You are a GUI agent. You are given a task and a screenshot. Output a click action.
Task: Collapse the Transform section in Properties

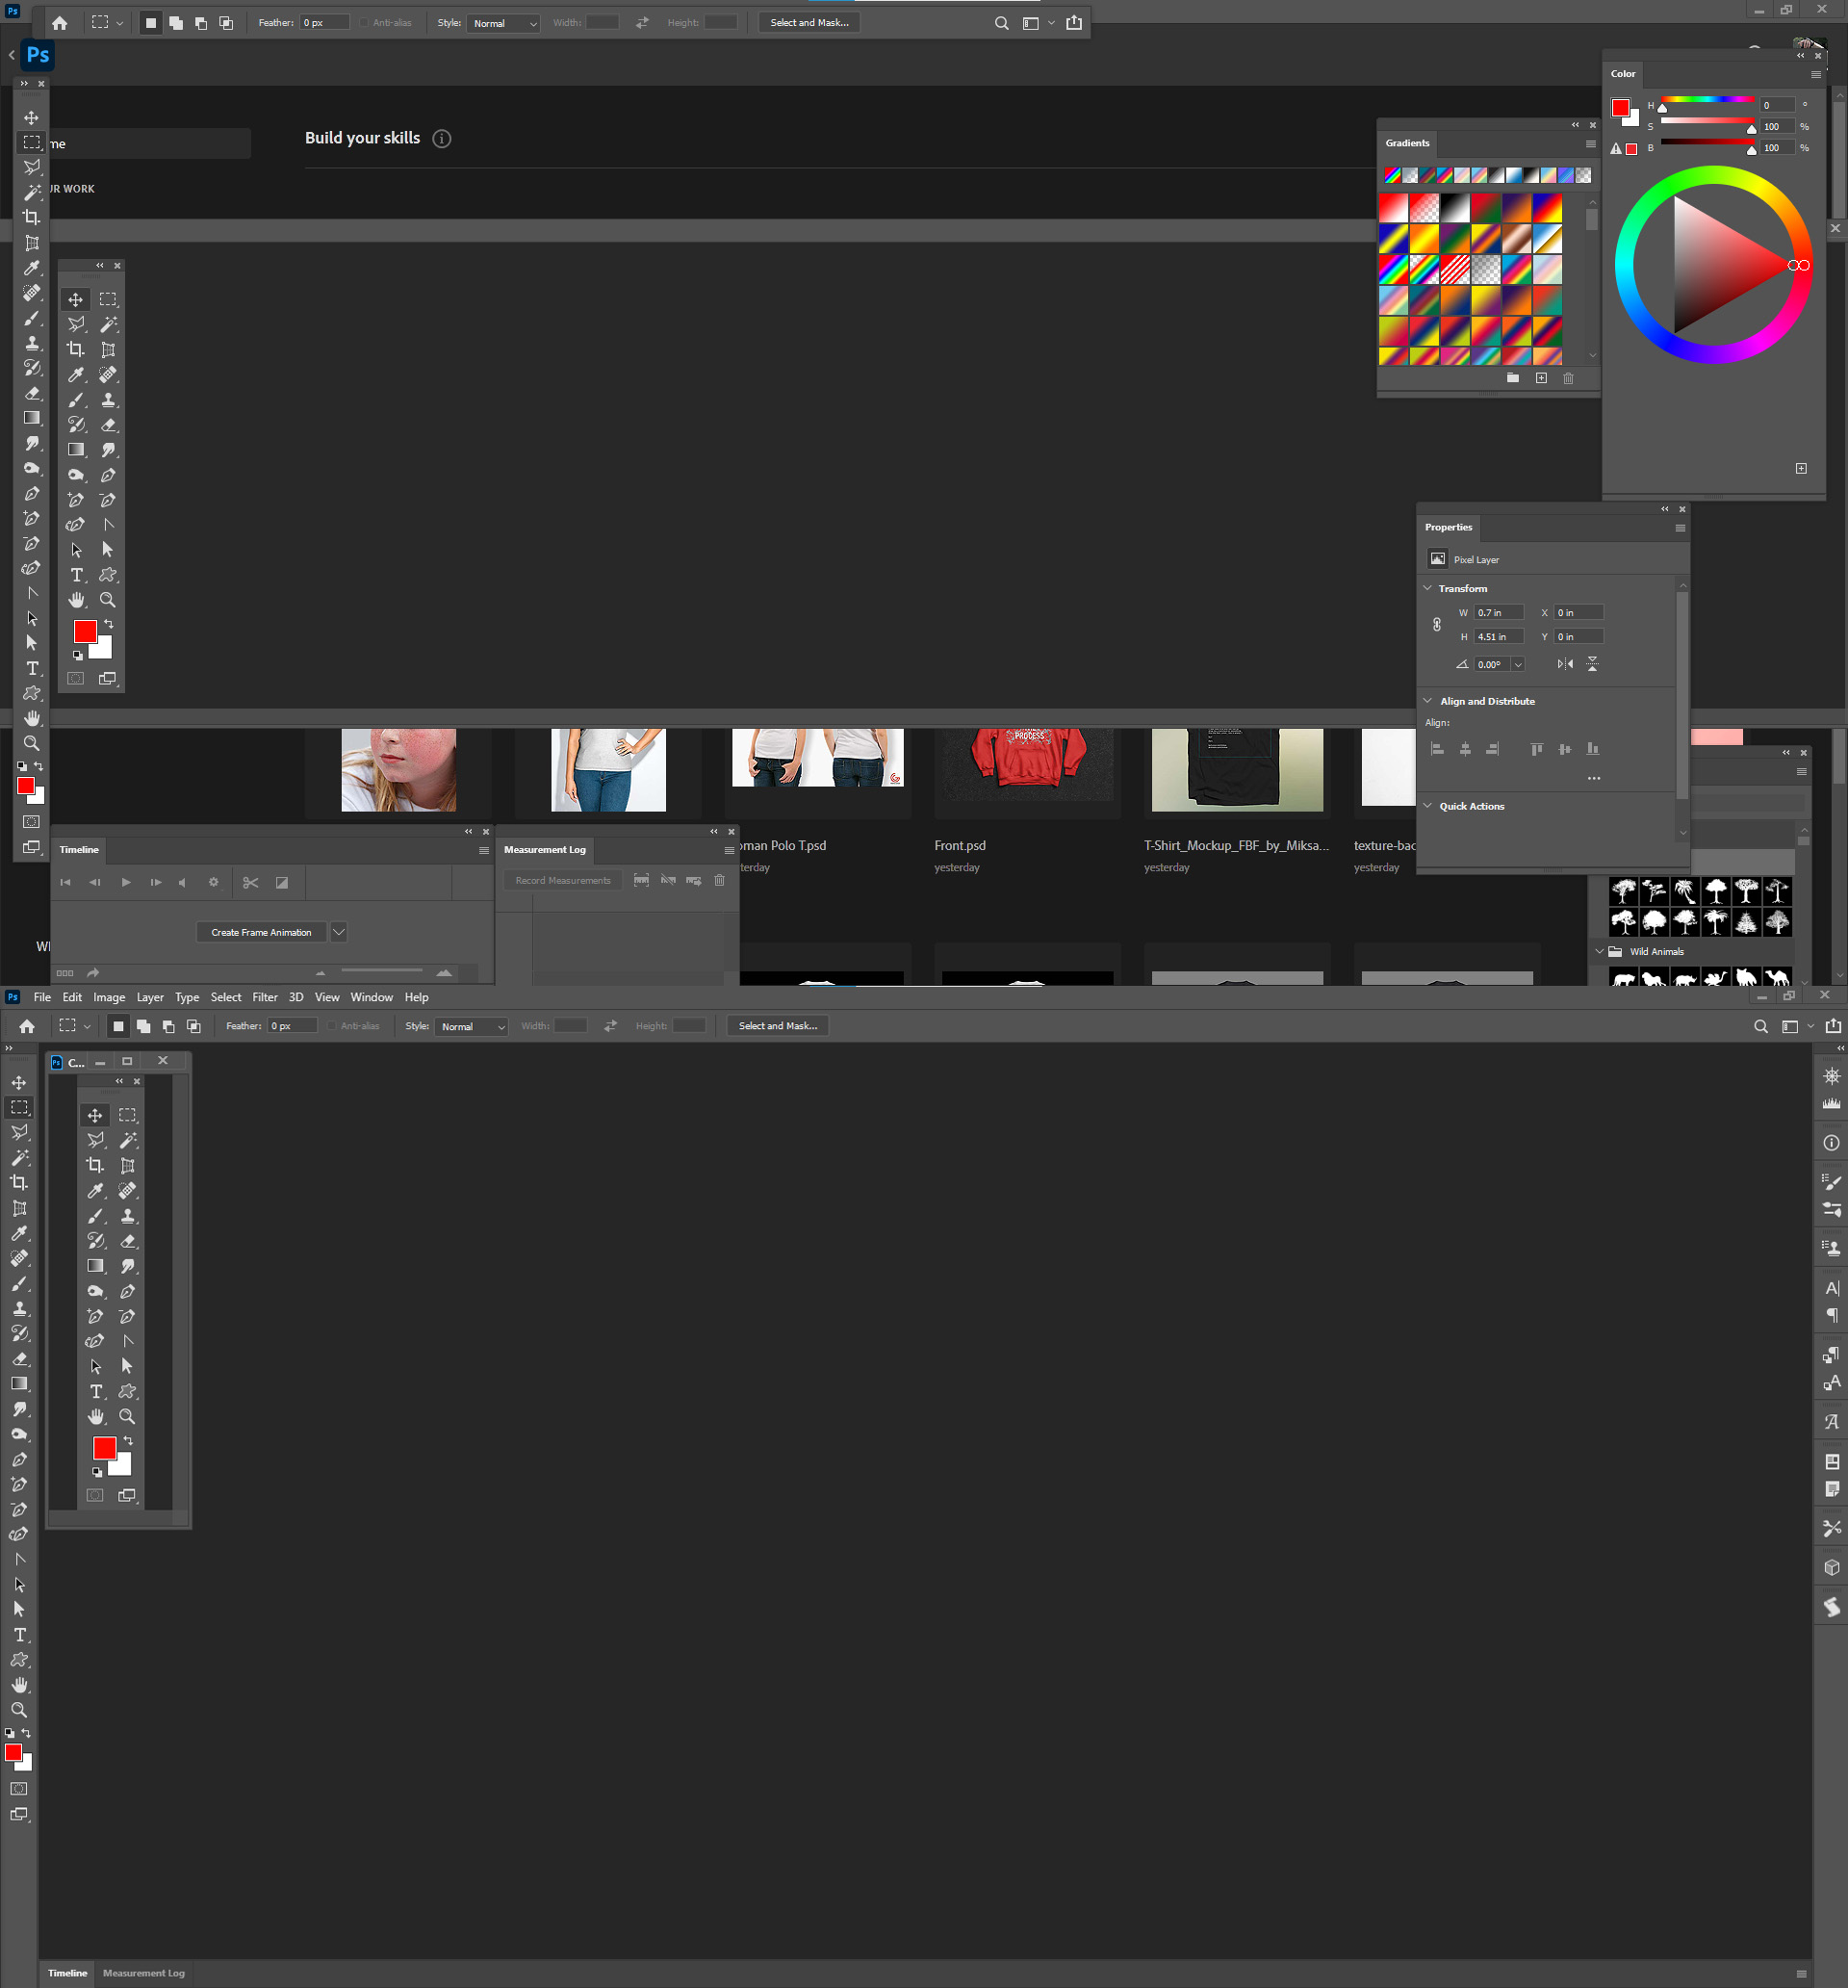tap(1427, 588)
